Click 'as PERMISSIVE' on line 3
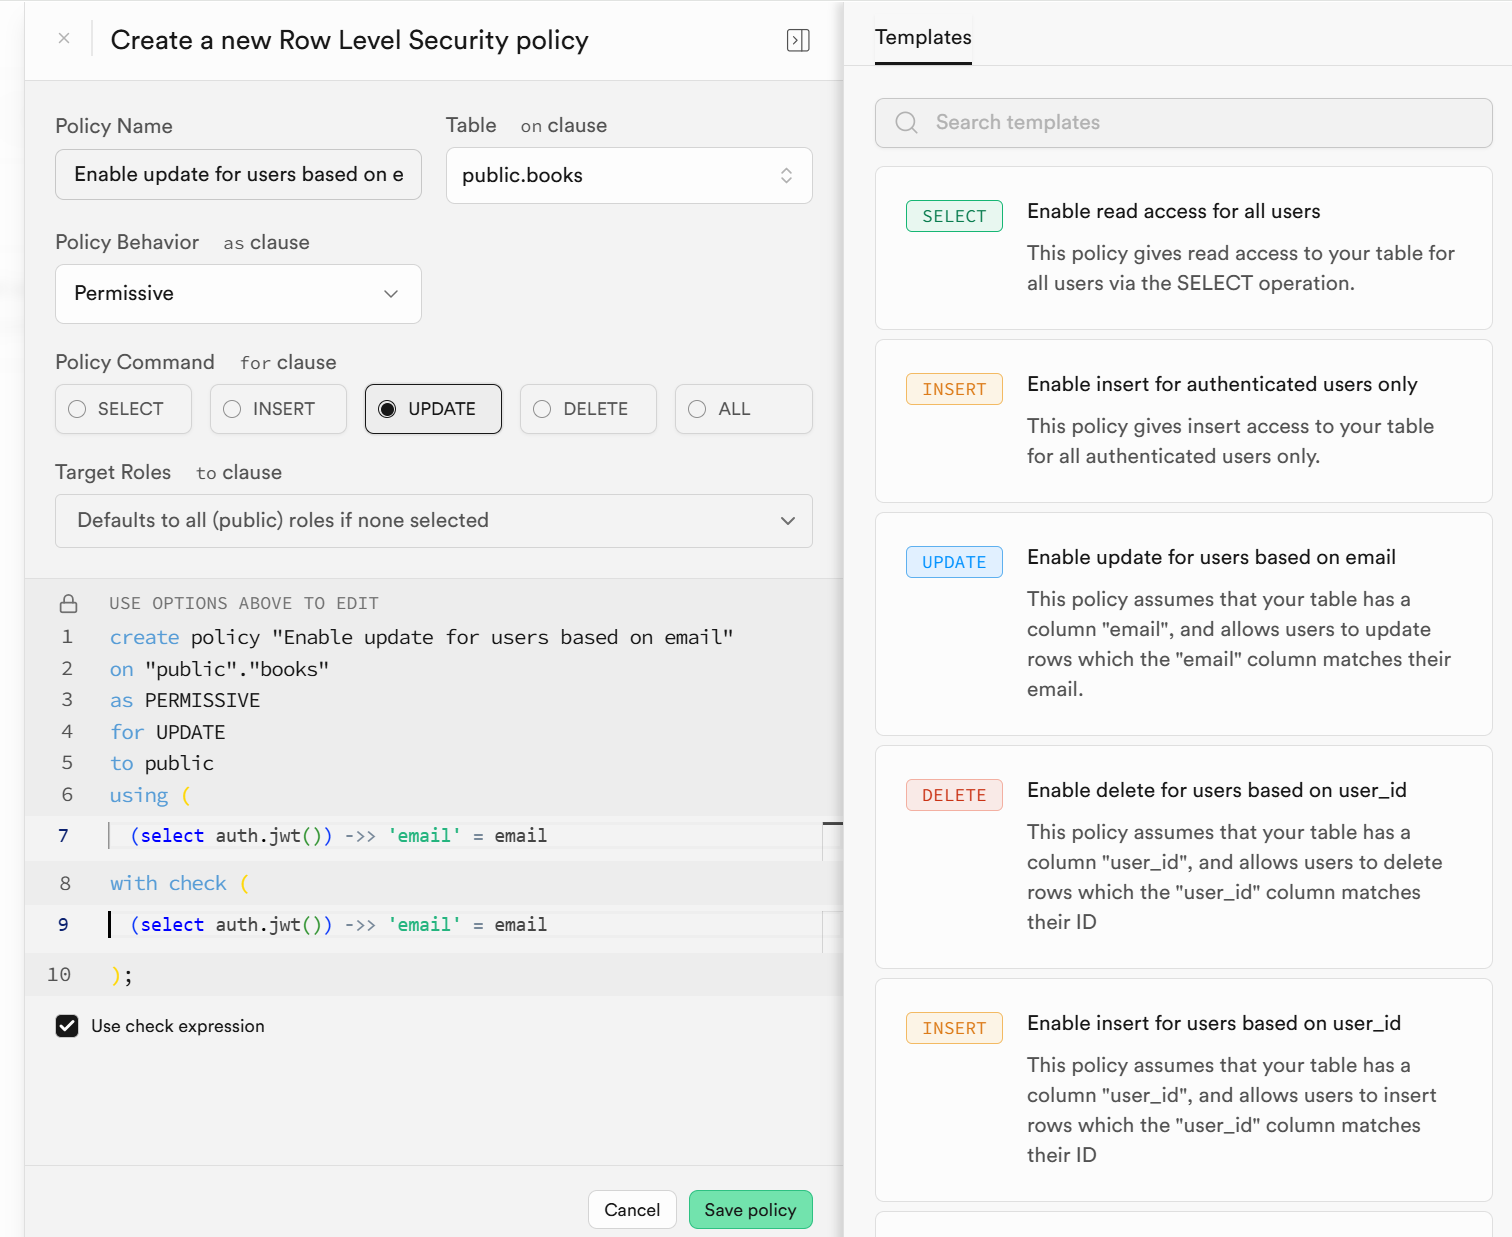 pyautogui.click(x=185, y=701)
